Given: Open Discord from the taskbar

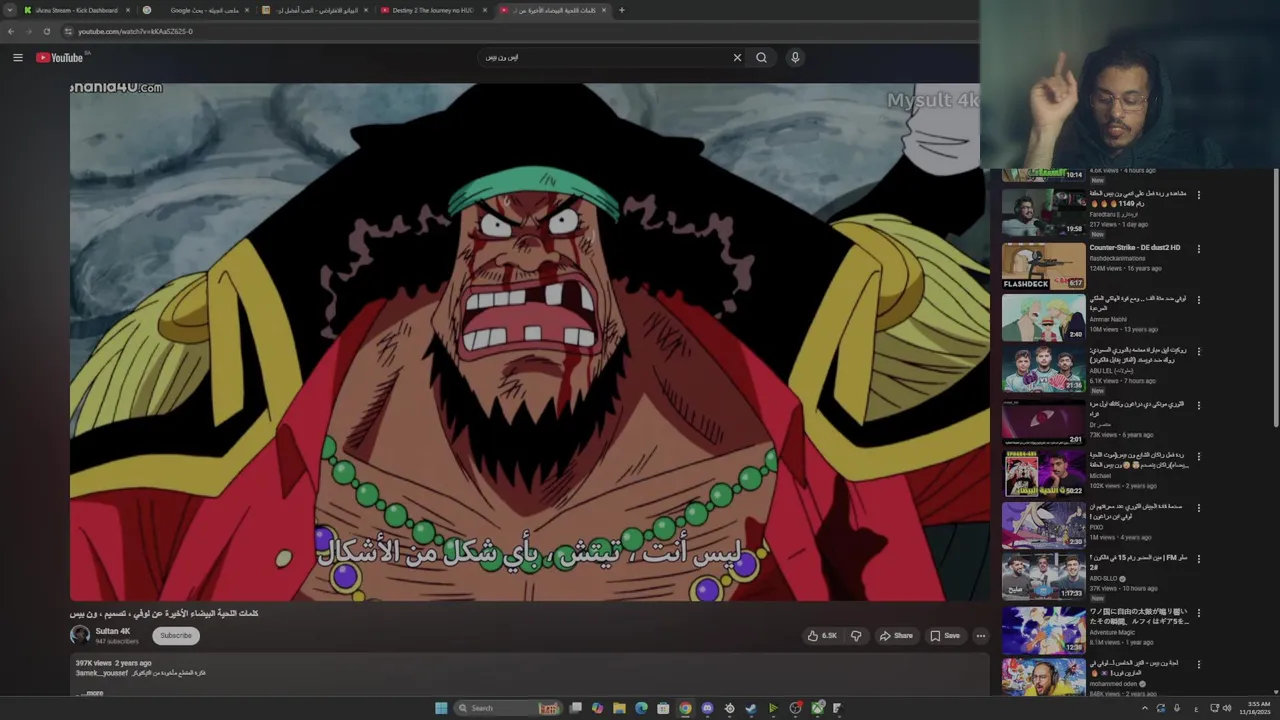Looking at the screenshot, I should coord(707,708).
